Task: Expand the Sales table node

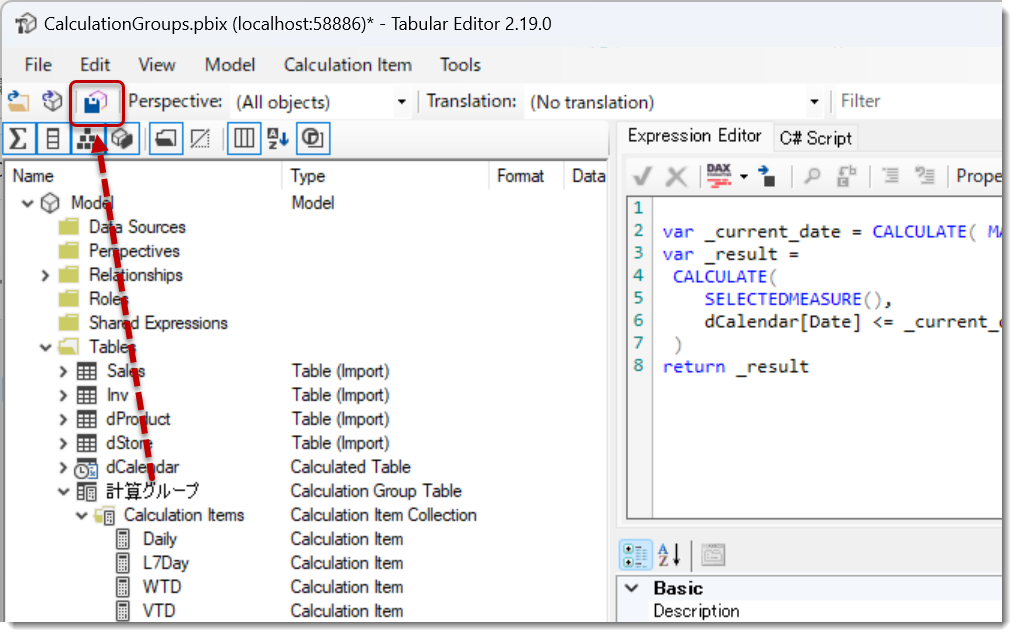Action: point(63,372)
